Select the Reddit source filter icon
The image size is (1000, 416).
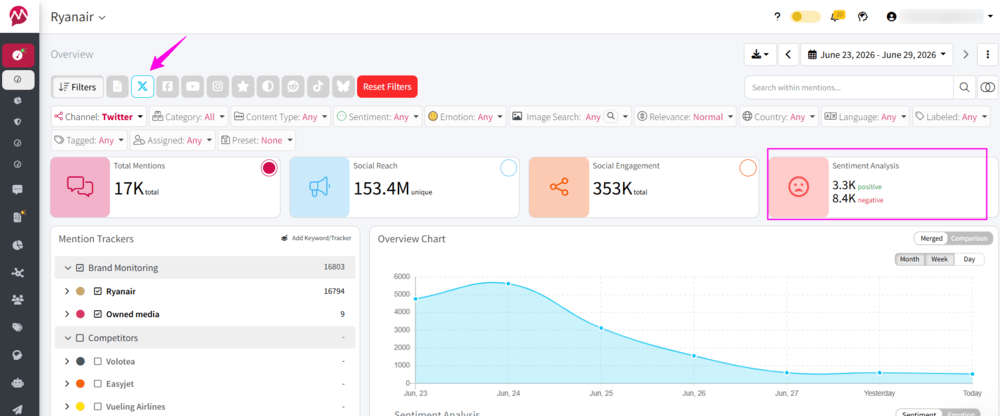(x=293, y=86)
